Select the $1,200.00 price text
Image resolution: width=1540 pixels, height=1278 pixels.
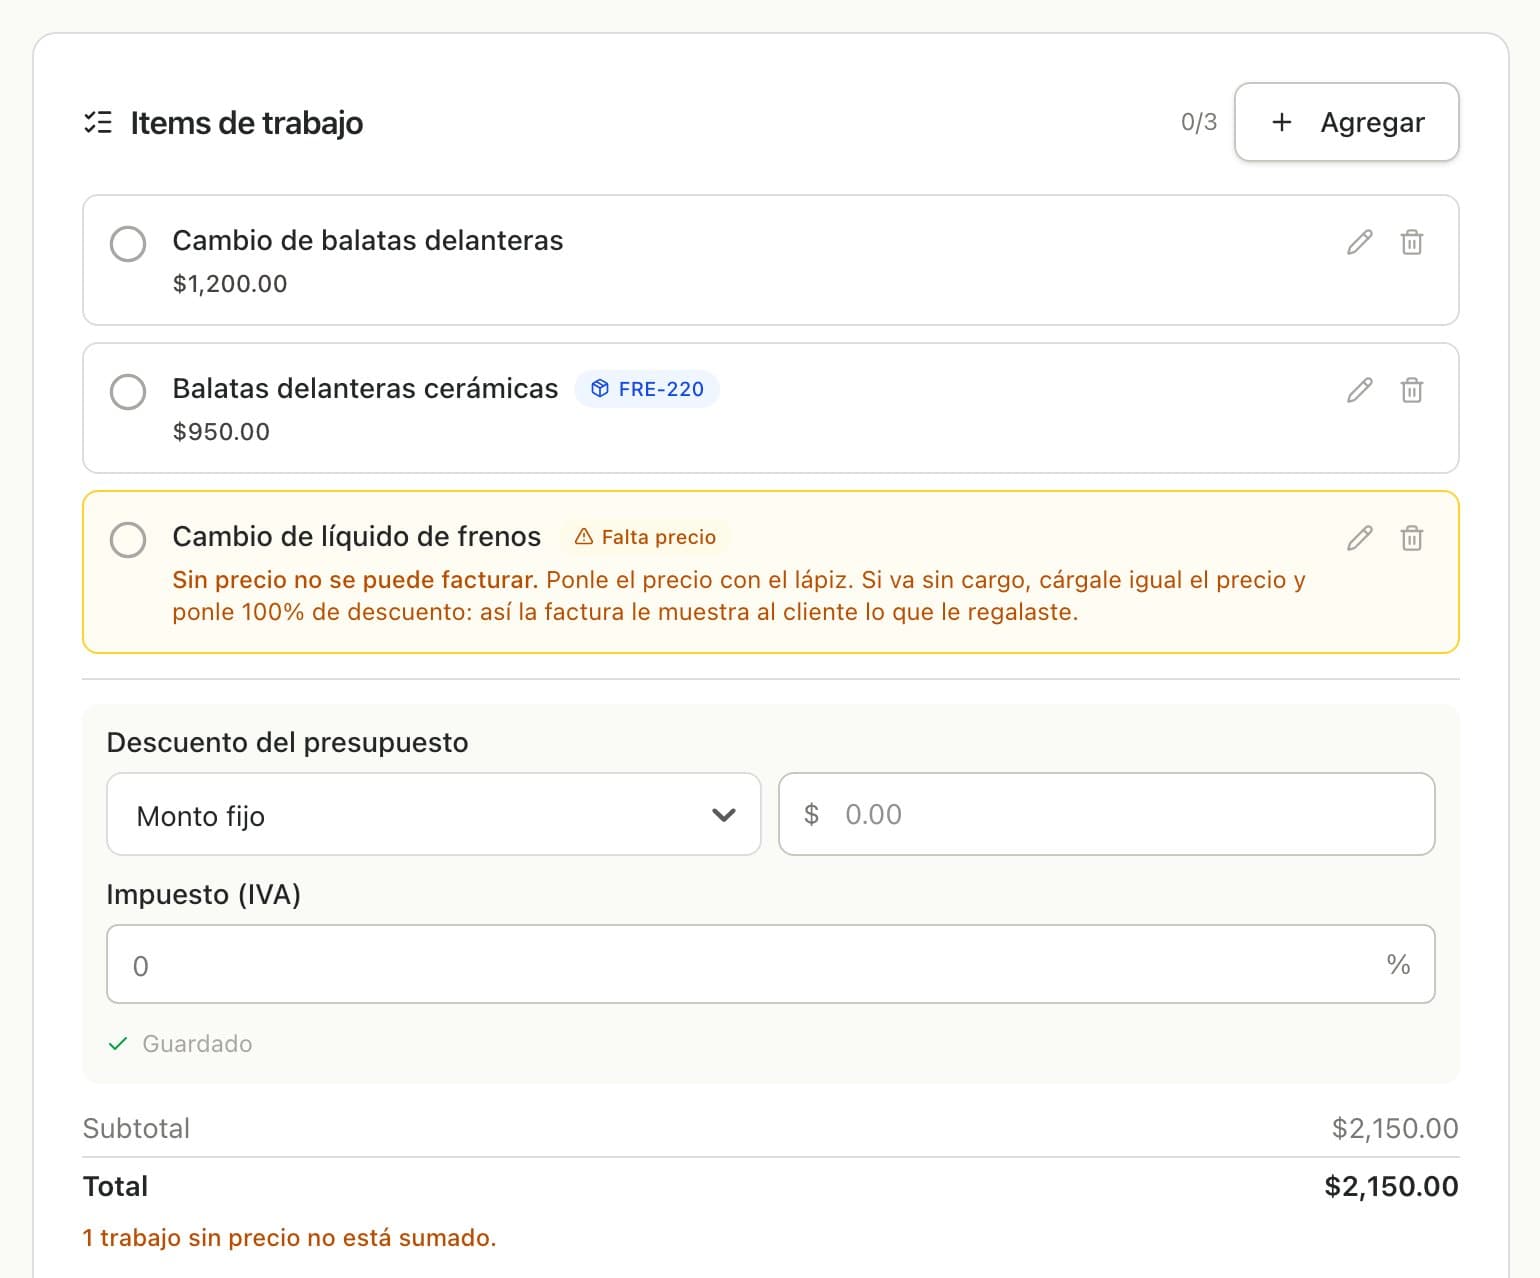coord(230,284)
